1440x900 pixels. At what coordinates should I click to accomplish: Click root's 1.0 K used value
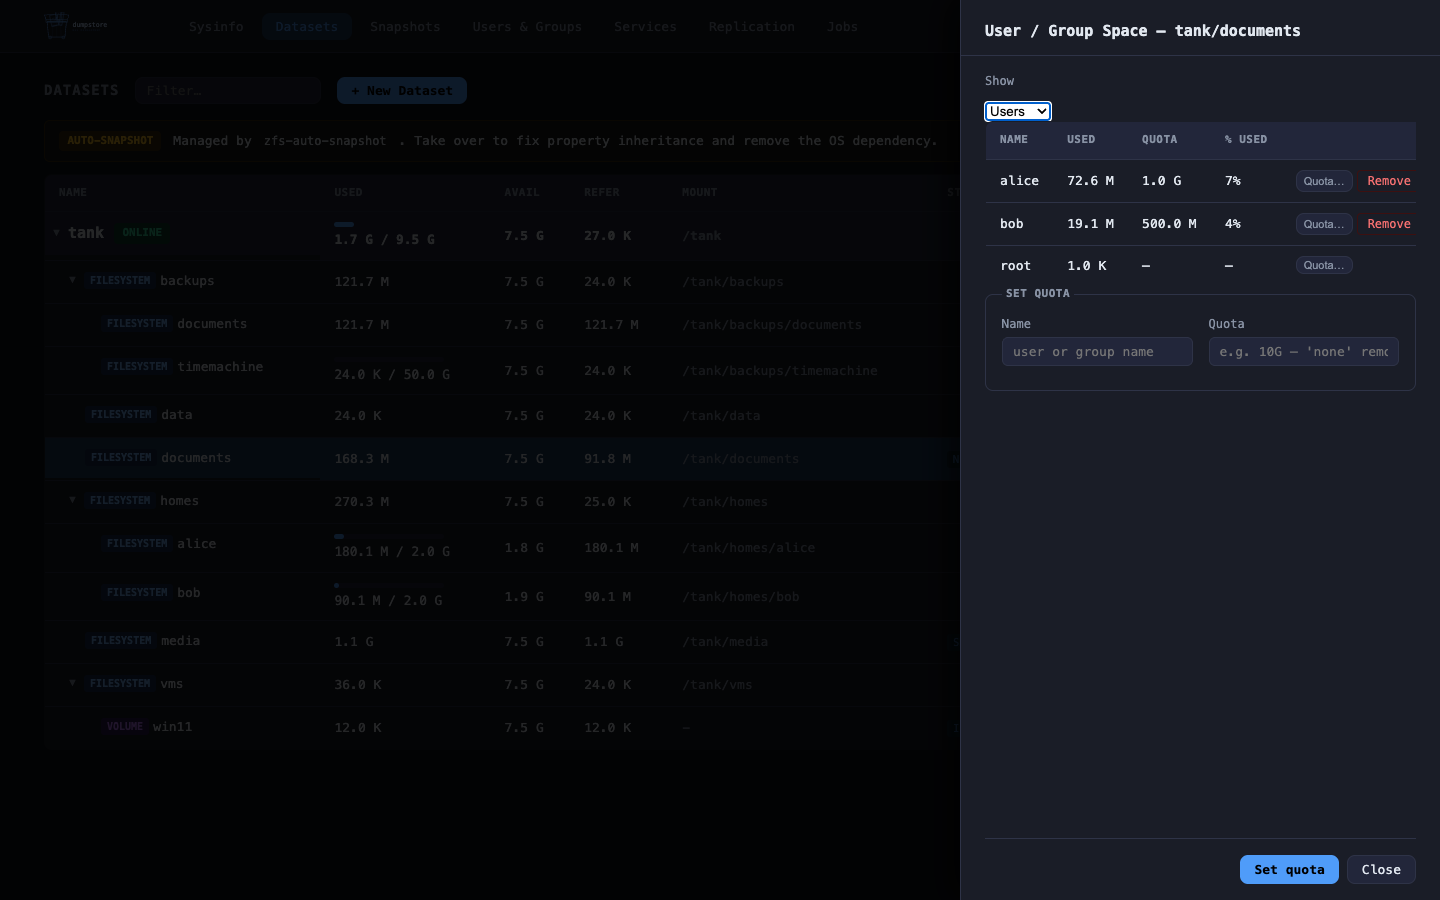(1086, 266)
